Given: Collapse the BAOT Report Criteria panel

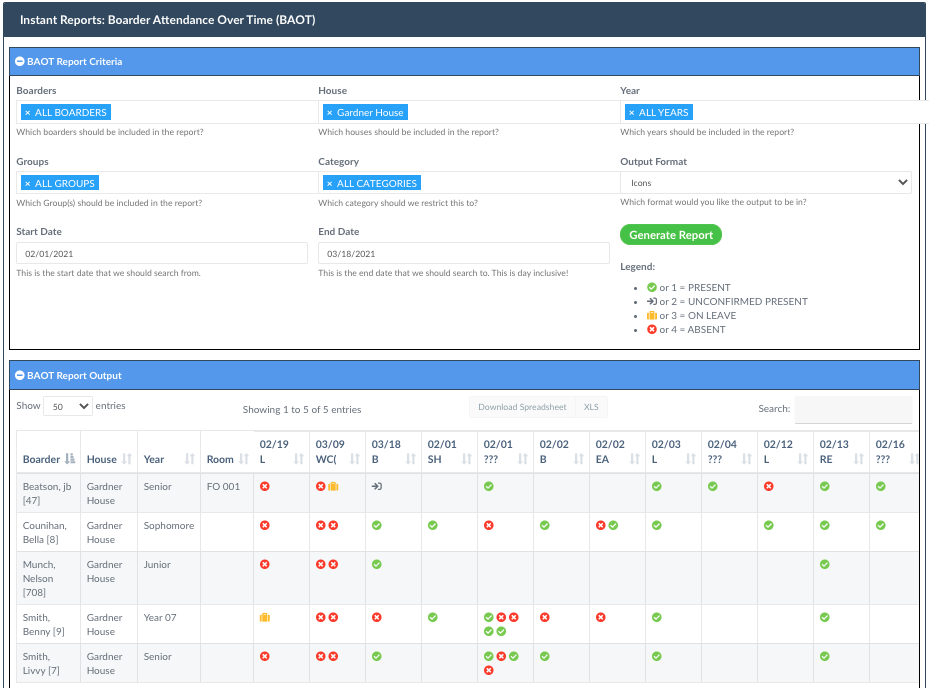Looking at the screenshot, I should pyautogui.click(x=20, y=62).
